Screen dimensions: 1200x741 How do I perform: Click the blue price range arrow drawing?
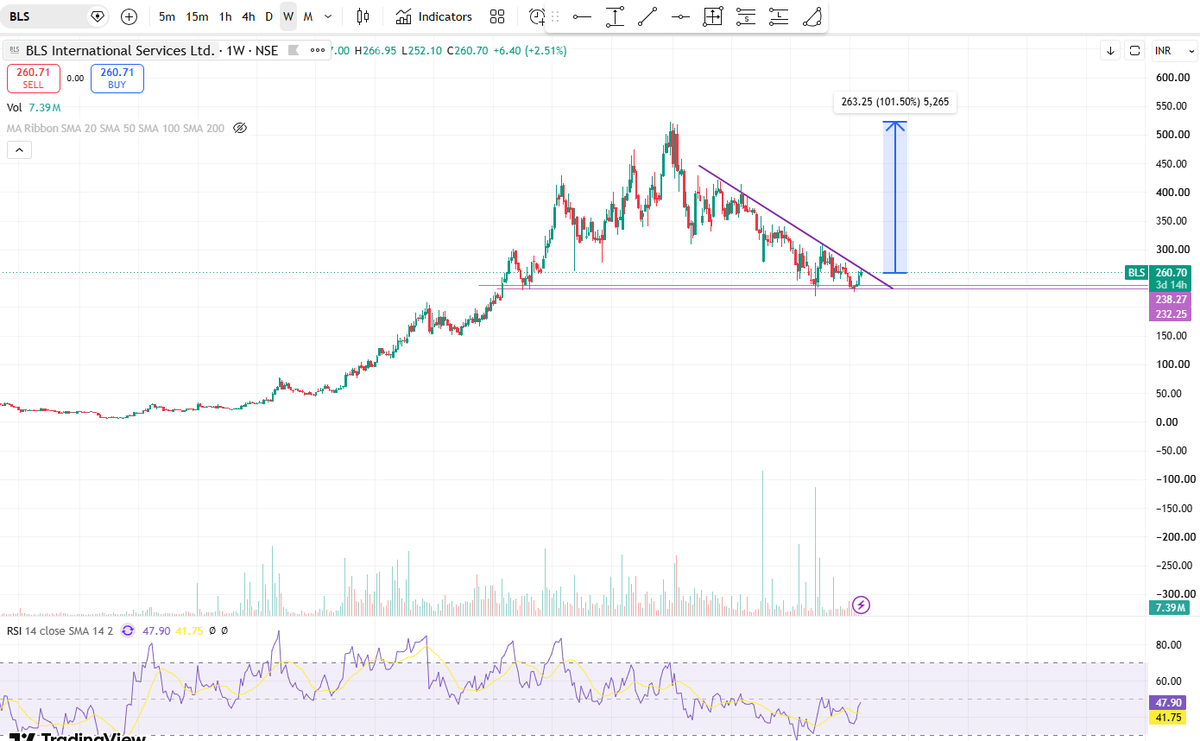894,197
